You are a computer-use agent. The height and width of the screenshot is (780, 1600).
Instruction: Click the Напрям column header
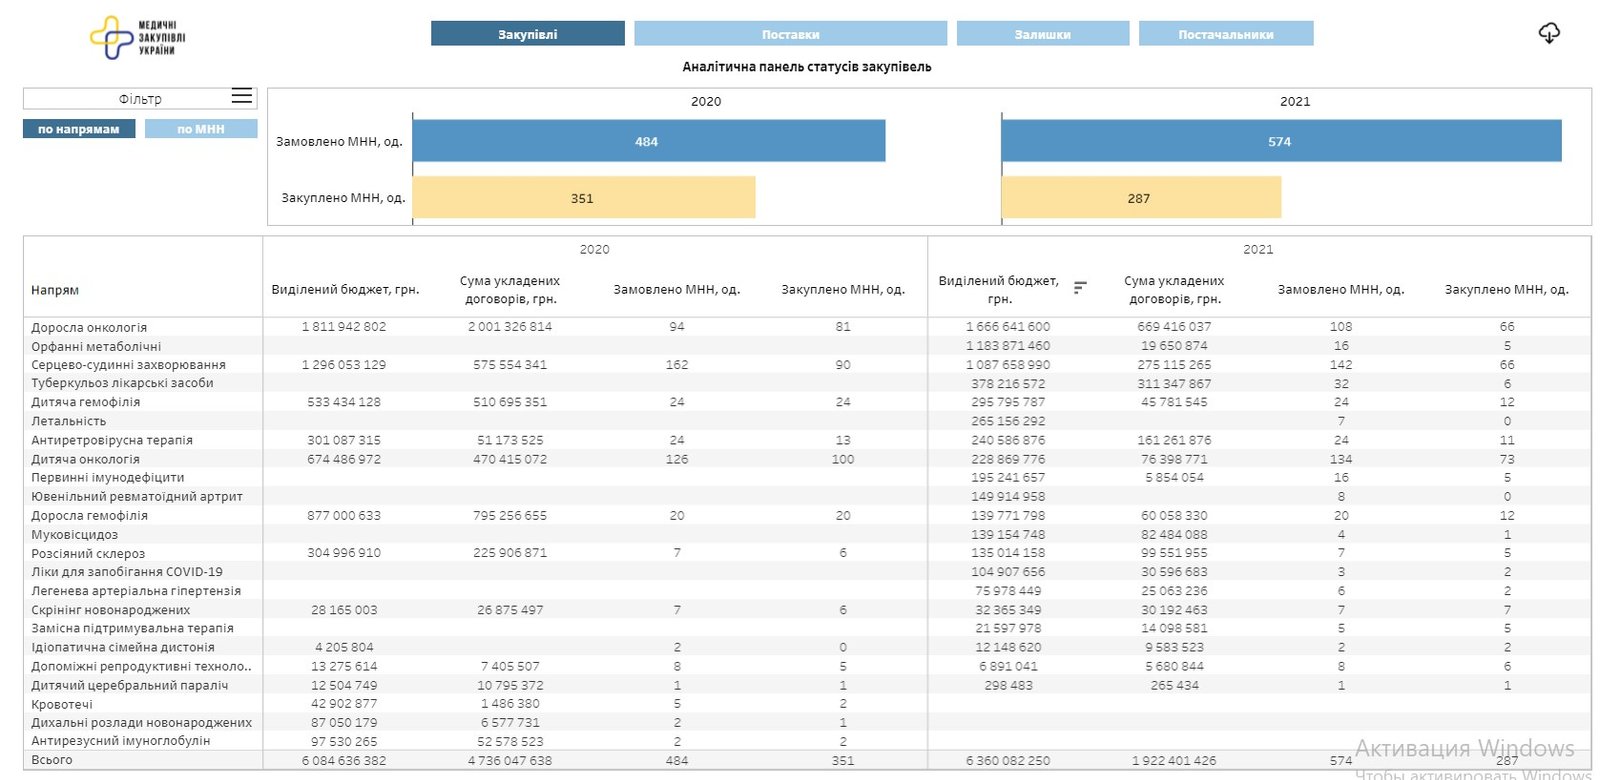click(55, 290)
